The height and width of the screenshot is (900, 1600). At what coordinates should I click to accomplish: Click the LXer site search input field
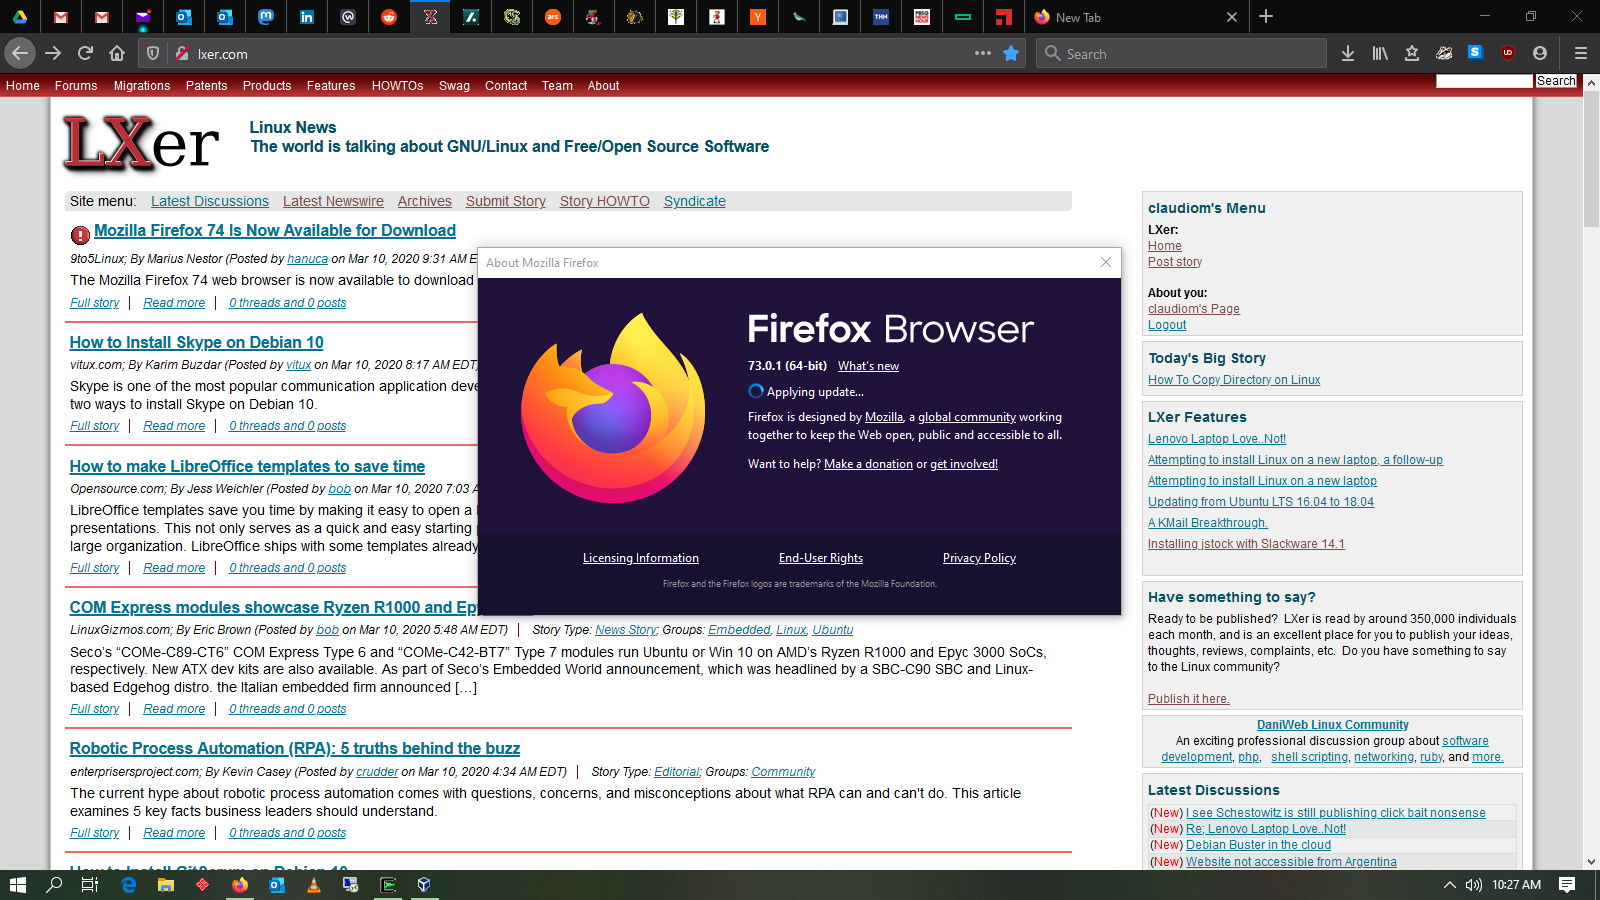pos(1484,81)
